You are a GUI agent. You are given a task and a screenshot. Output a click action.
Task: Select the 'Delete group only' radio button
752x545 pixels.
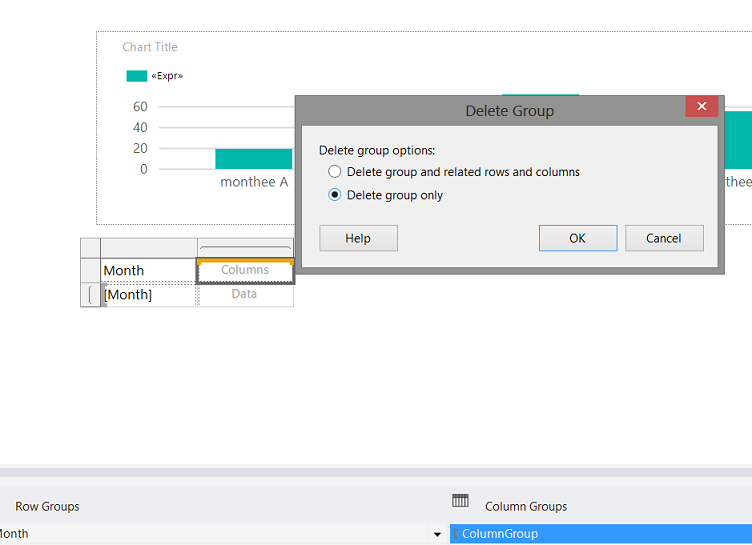coord(334,195)
